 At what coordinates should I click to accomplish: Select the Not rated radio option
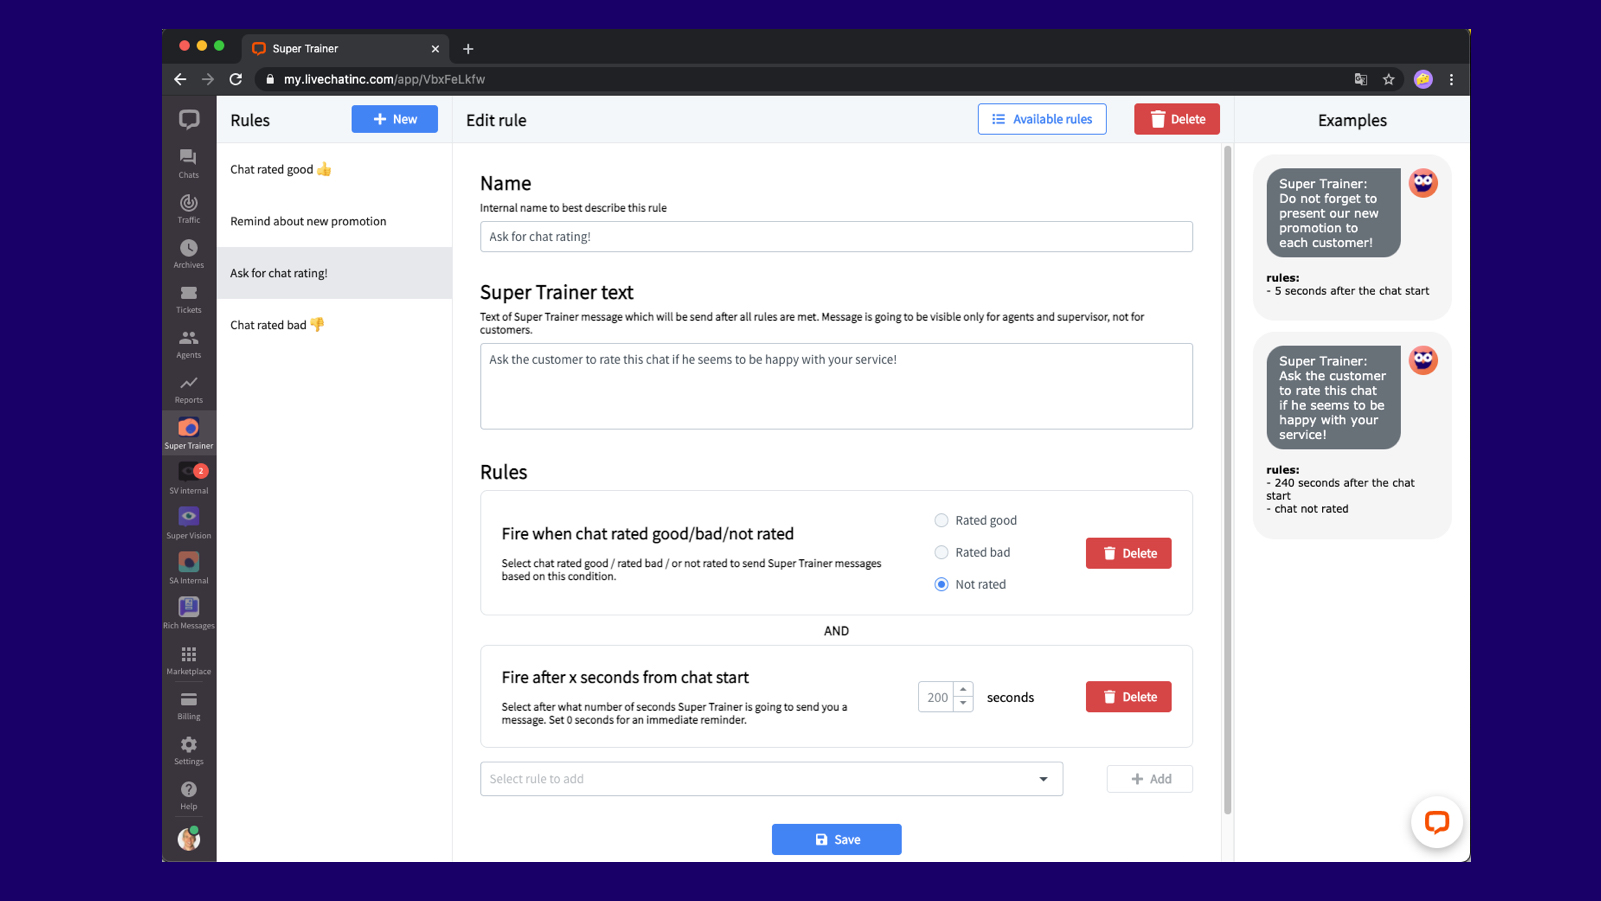tap(941, 584)
